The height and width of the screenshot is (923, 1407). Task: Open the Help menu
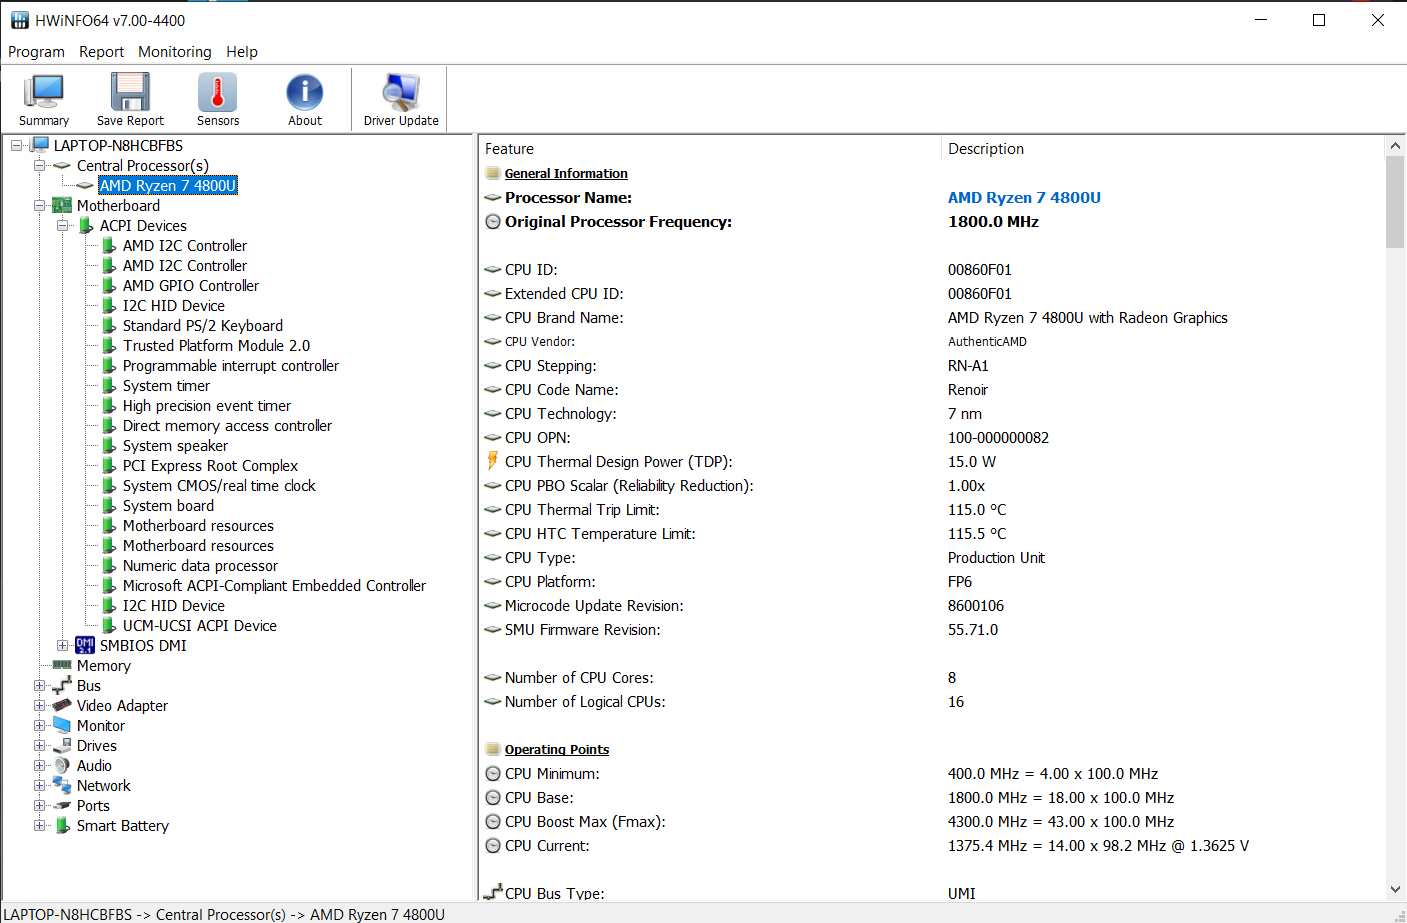coord(241,52)
